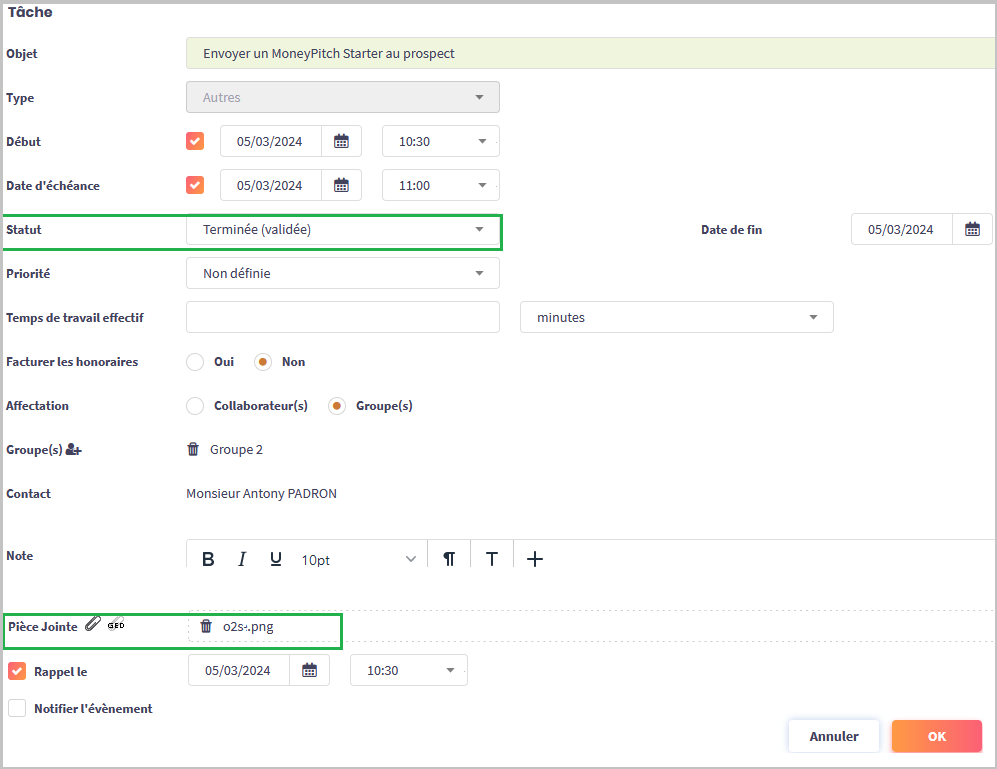
Task: Focus the Temps de travail effectif field
Action: (x=342, y=318)
